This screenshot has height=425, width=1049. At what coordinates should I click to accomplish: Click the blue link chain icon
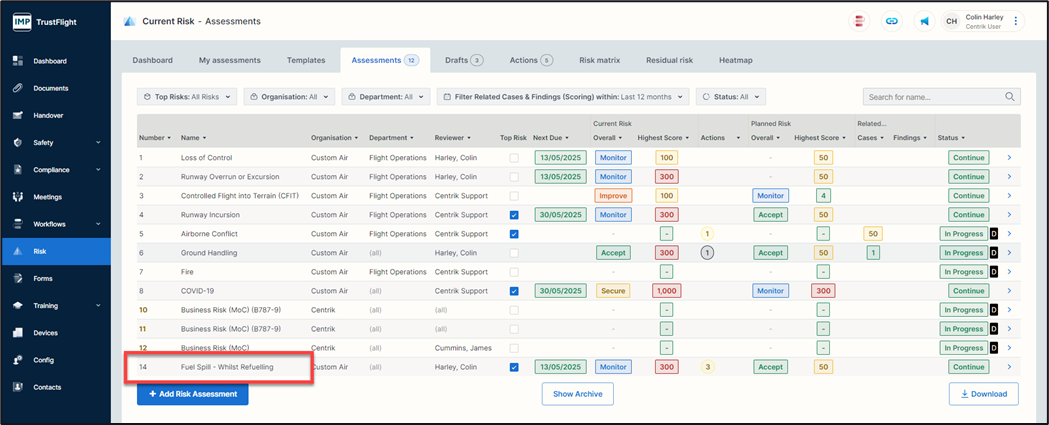point(891,21)
